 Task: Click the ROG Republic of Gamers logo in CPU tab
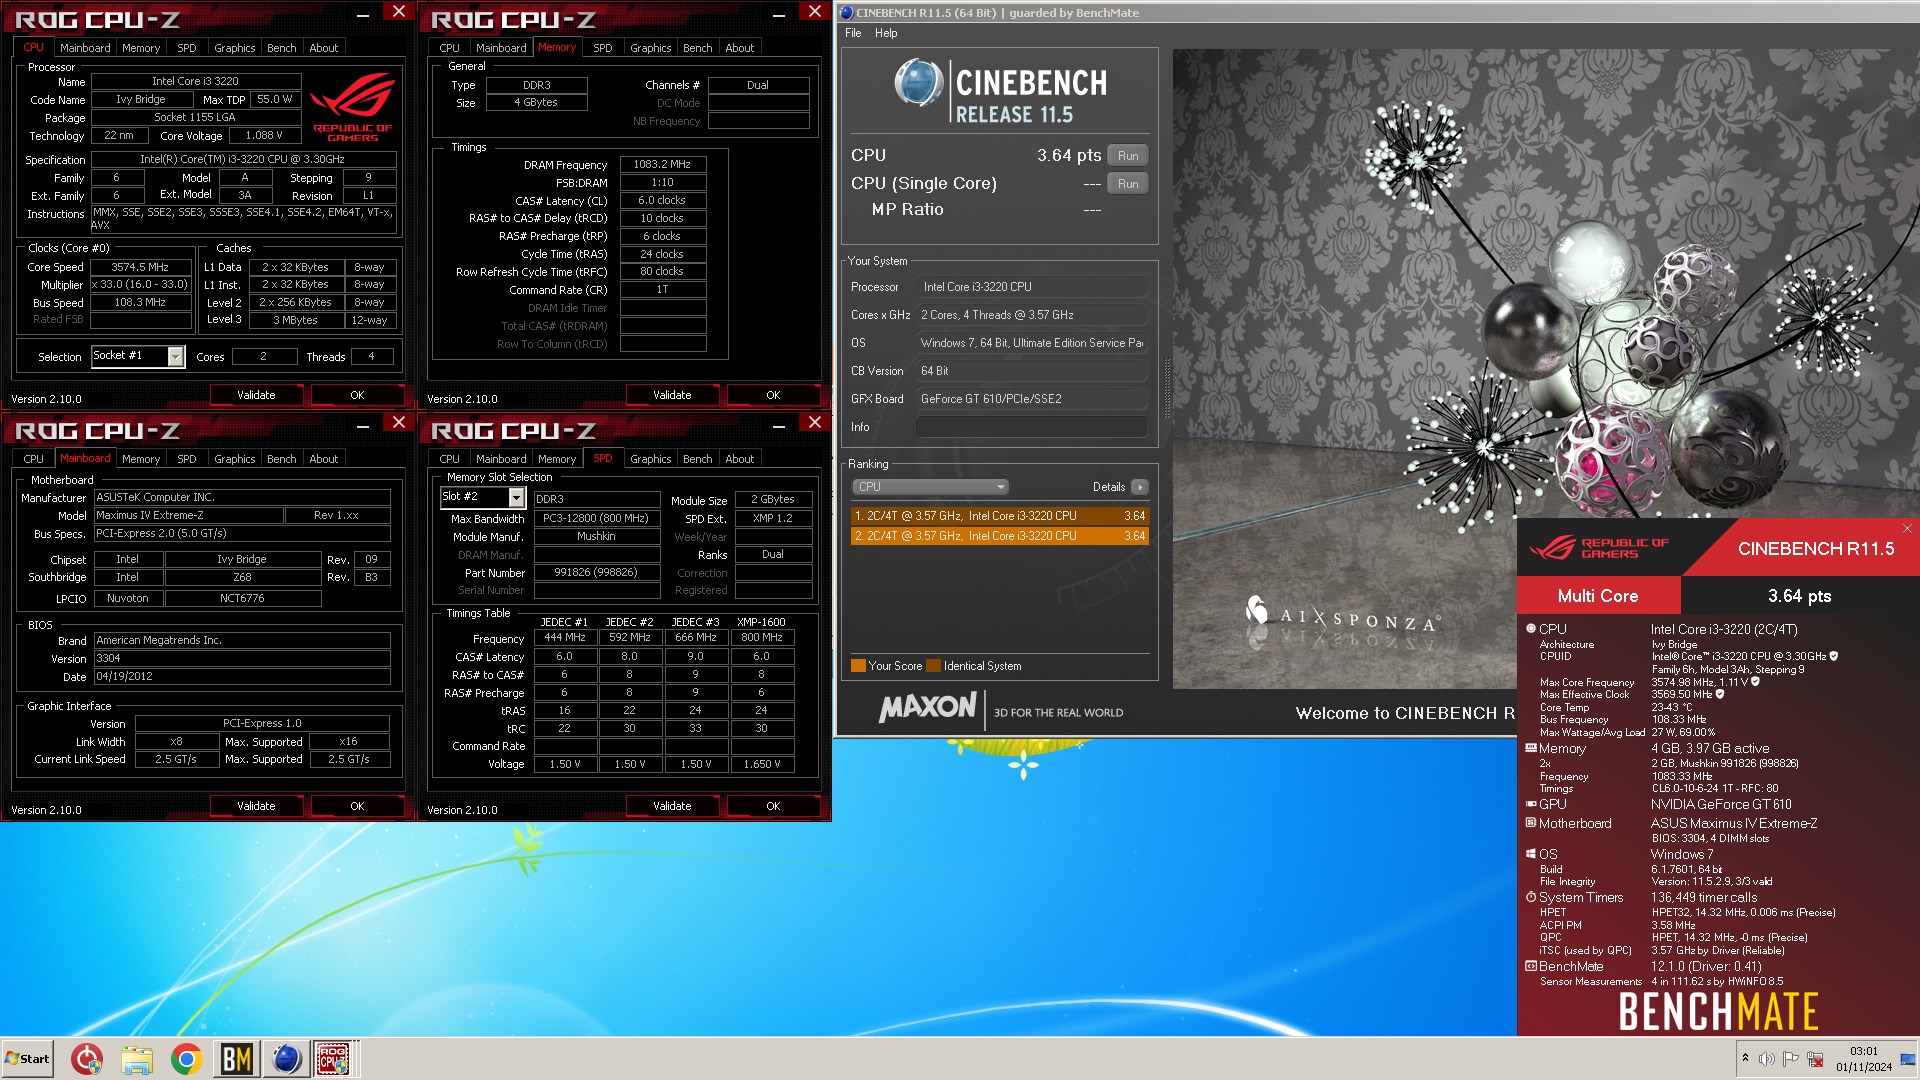coord(353,108)
